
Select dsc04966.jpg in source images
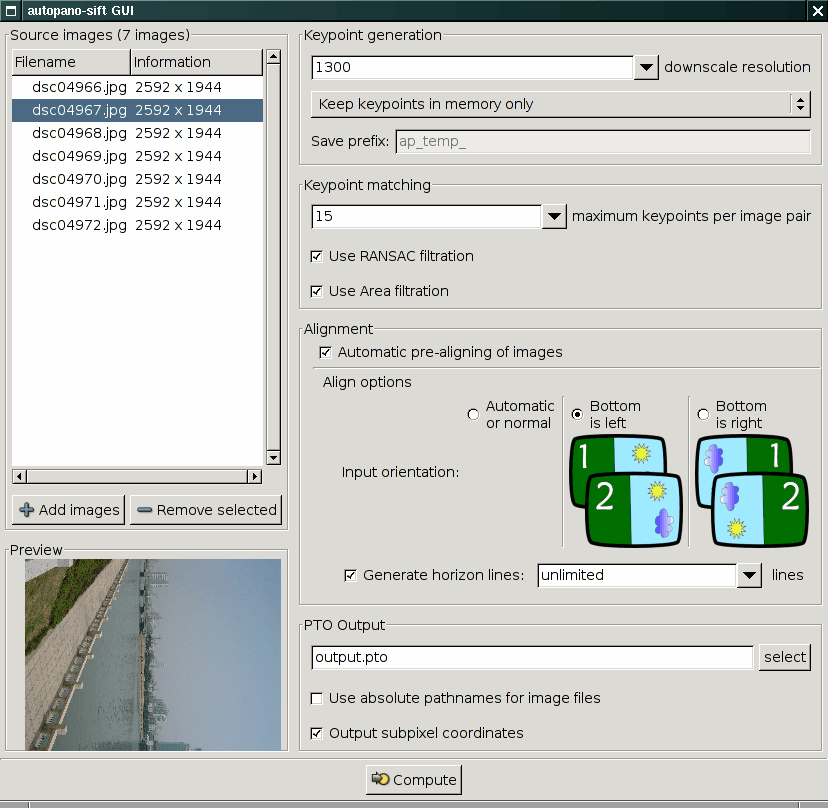pyautogui.click(x=137, y=87)
